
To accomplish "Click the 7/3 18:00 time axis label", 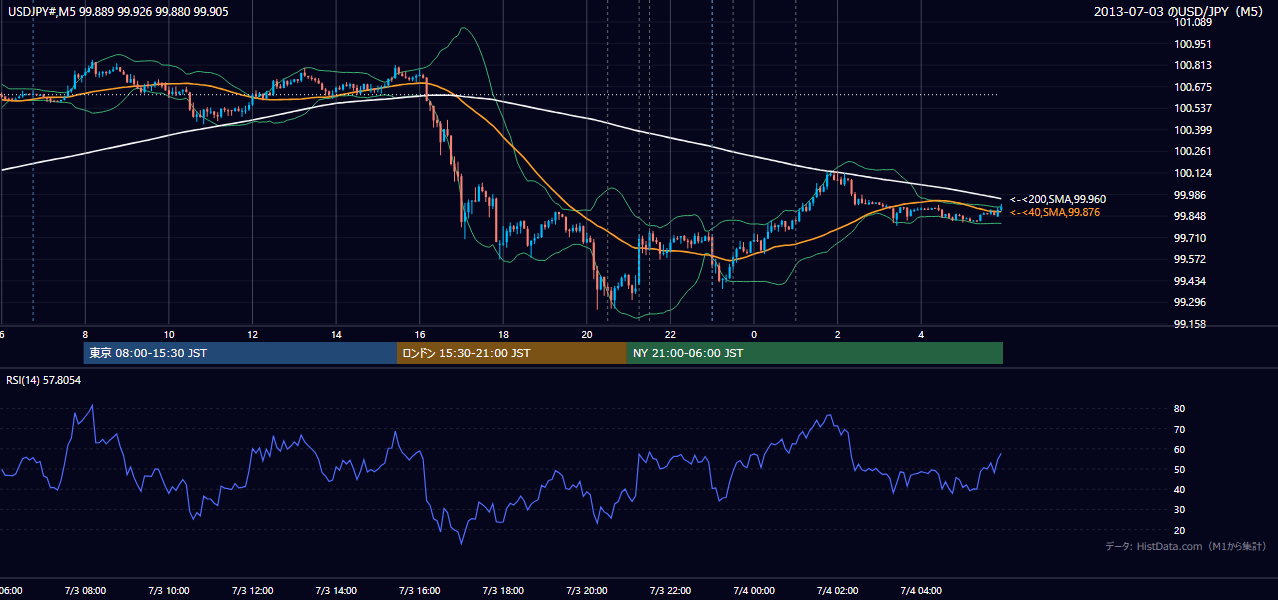I will coord(503,590).
